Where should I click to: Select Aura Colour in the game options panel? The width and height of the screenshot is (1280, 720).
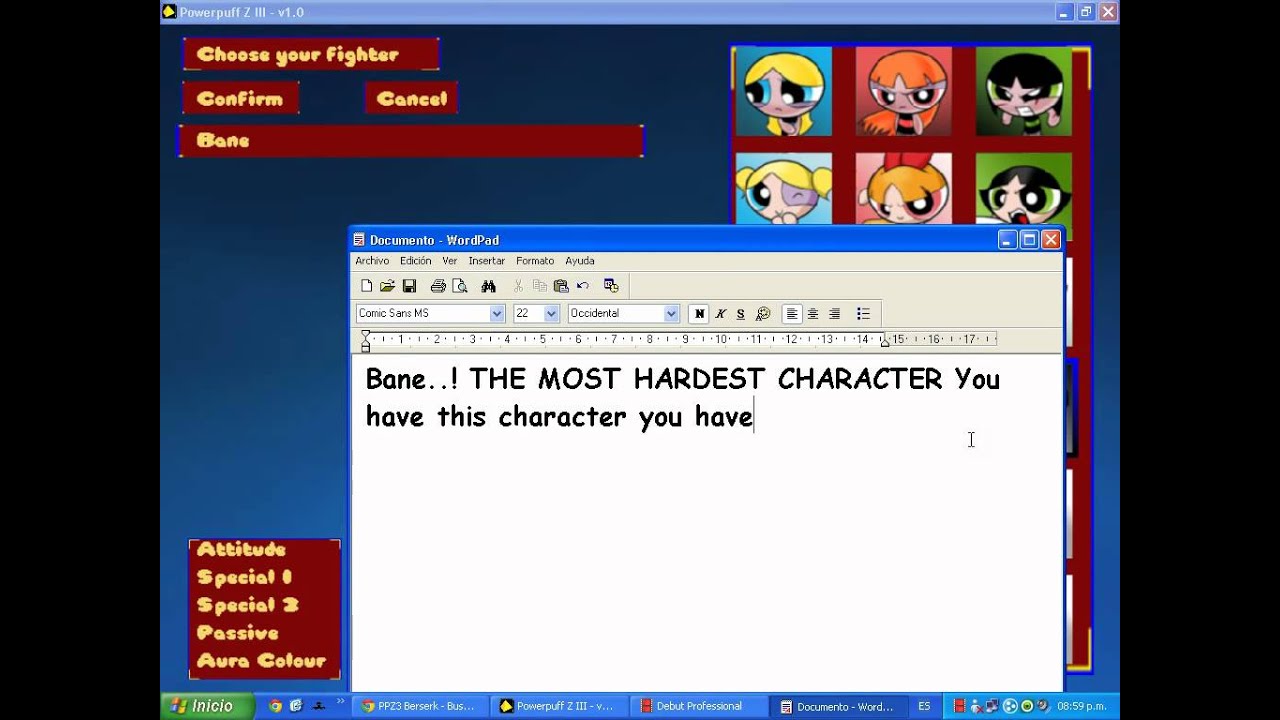point(261,661)
